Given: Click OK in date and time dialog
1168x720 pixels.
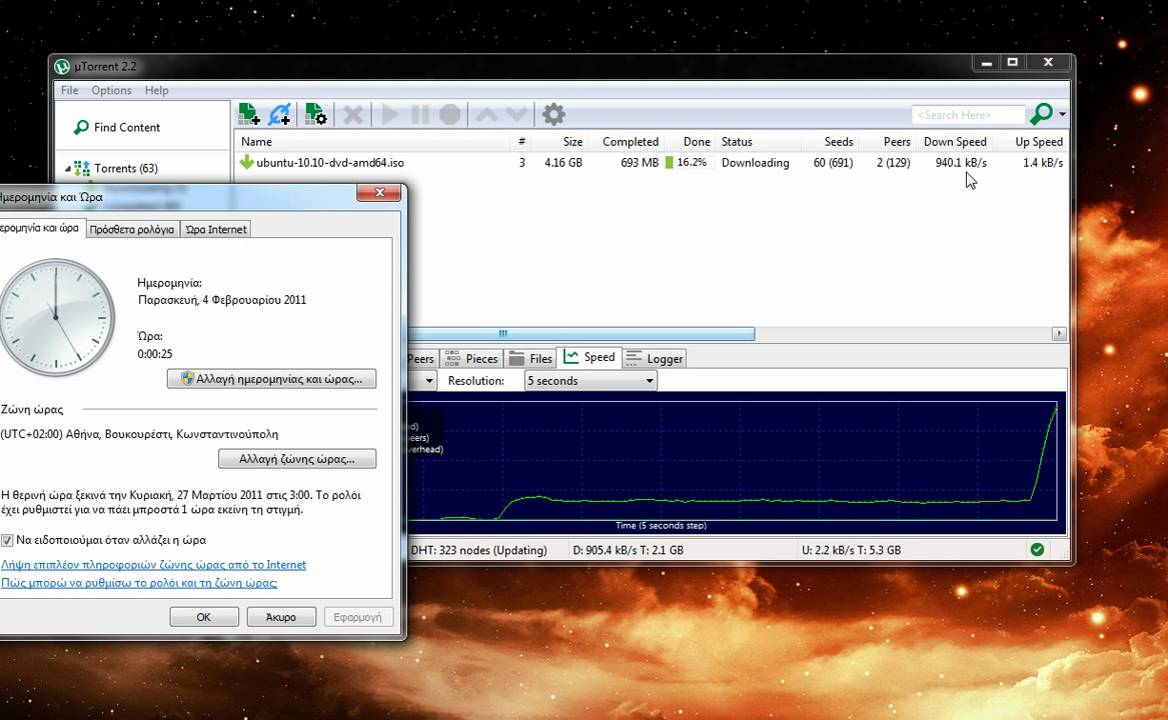Looking at the screenshot, I should point(204,617).
